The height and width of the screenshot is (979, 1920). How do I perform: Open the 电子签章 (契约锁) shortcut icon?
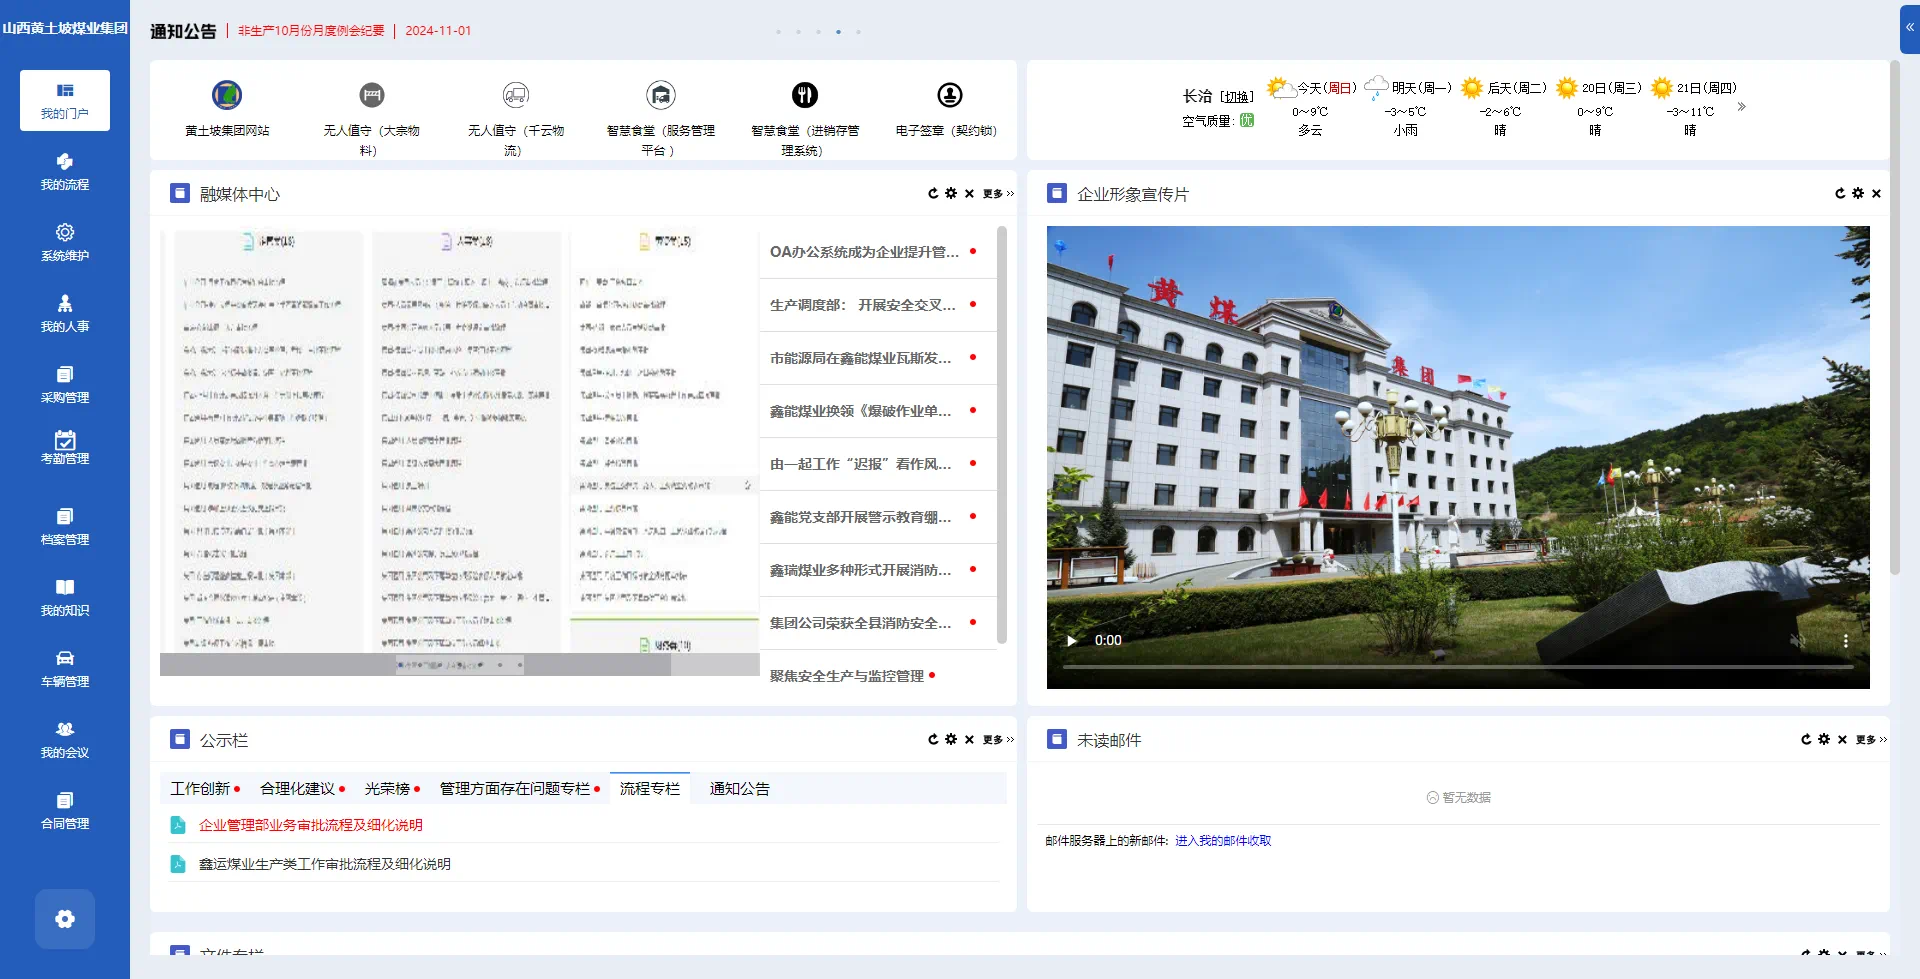point(949,96)
